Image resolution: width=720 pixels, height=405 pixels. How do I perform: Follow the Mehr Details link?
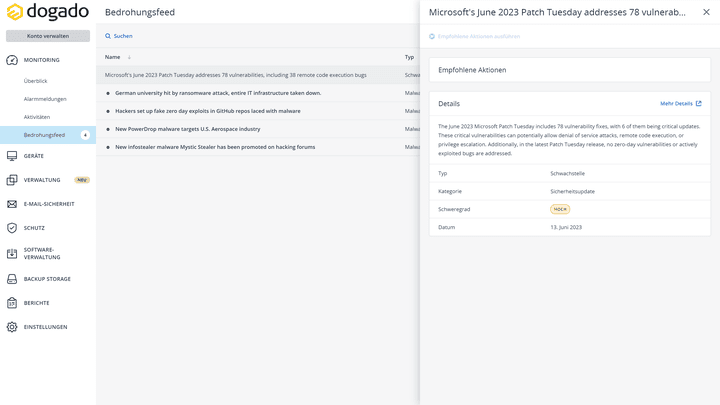(x=680, y=103)
